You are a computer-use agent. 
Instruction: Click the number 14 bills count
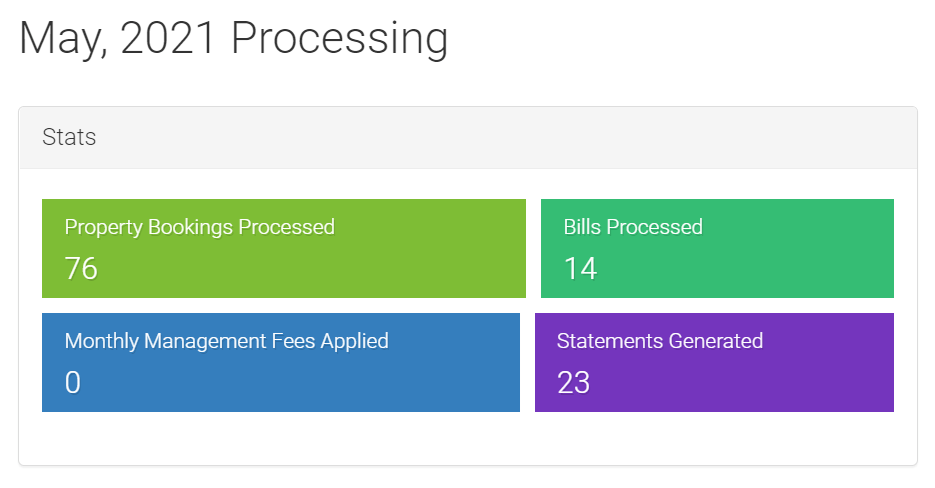click(580, 268)
